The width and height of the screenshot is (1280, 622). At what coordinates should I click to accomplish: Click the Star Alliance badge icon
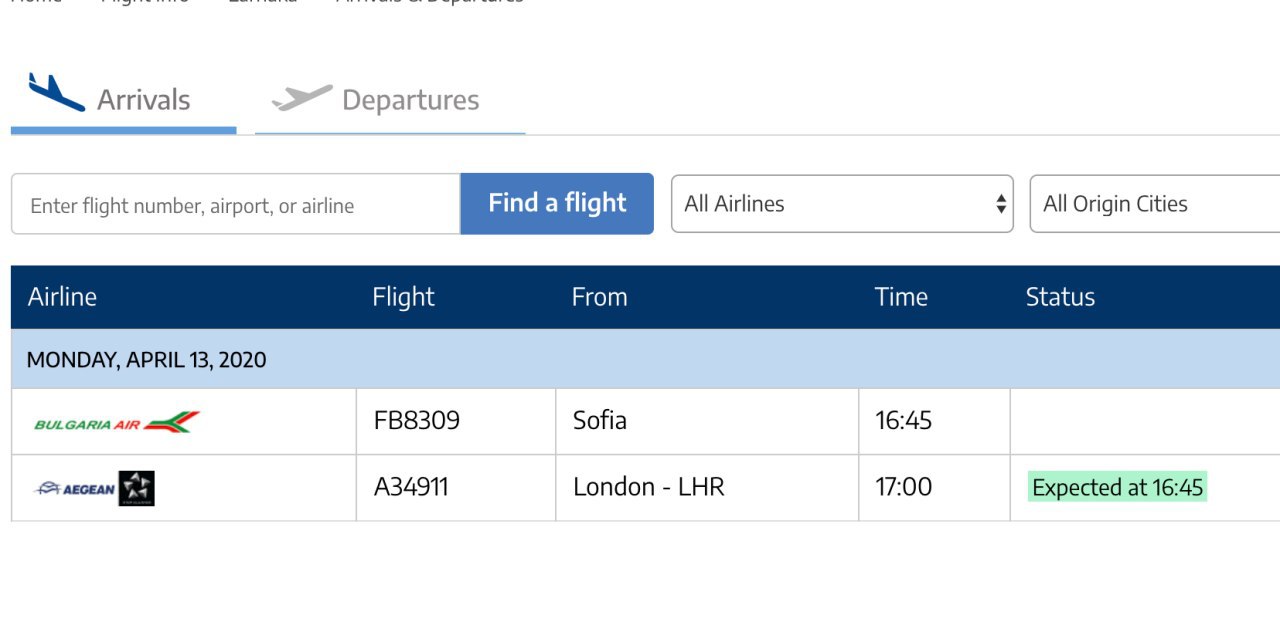click(137, 489)
